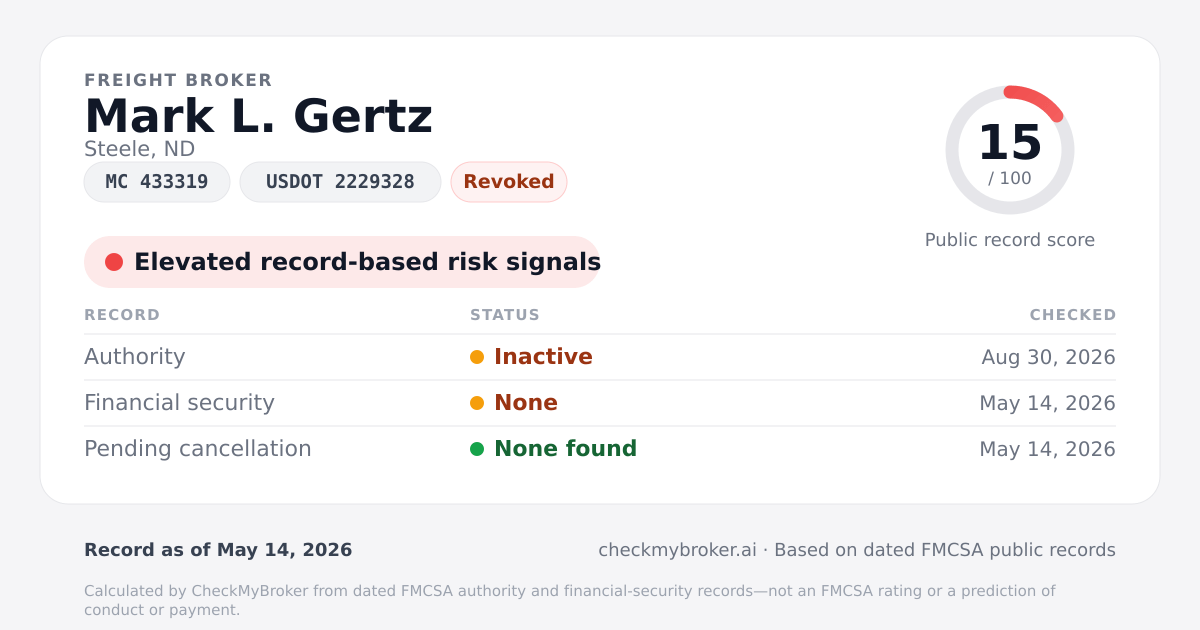Click the orange dot next to None status

point(477,403)
